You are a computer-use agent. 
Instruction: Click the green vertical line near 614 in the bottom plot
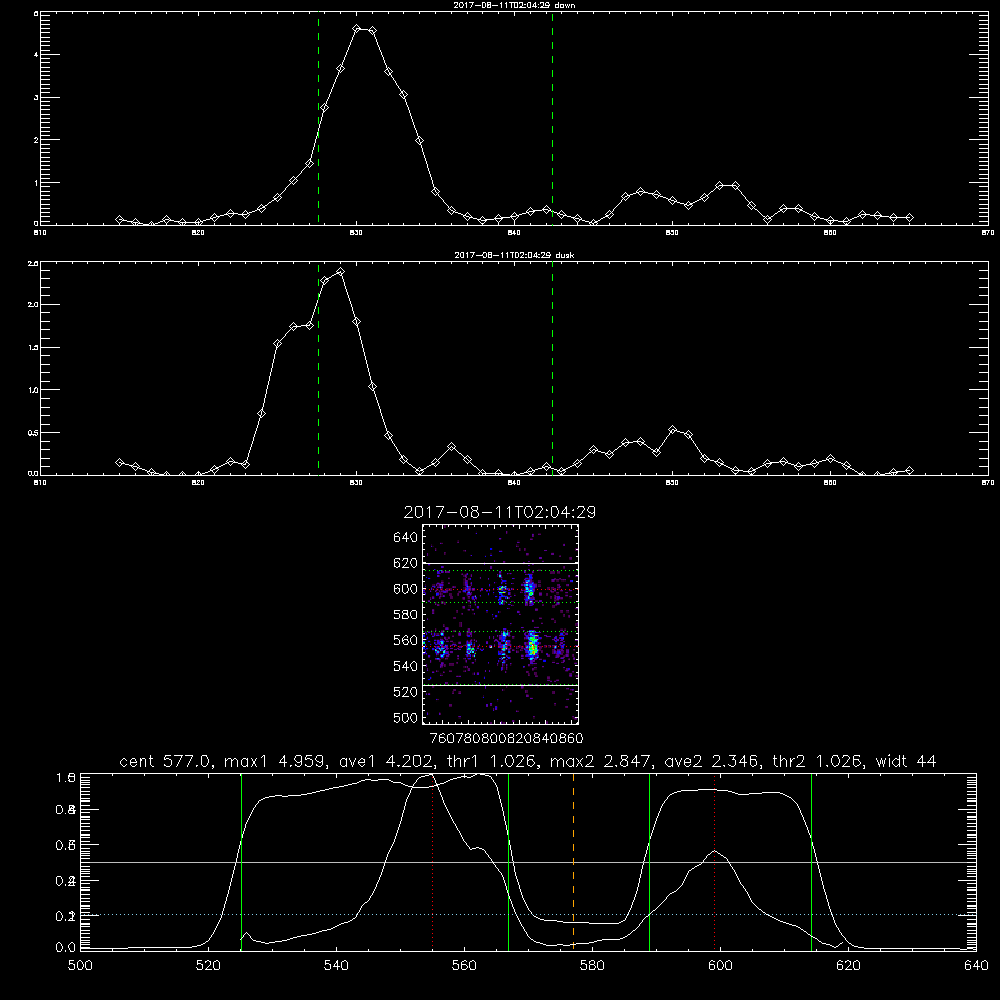pos(811,862)
